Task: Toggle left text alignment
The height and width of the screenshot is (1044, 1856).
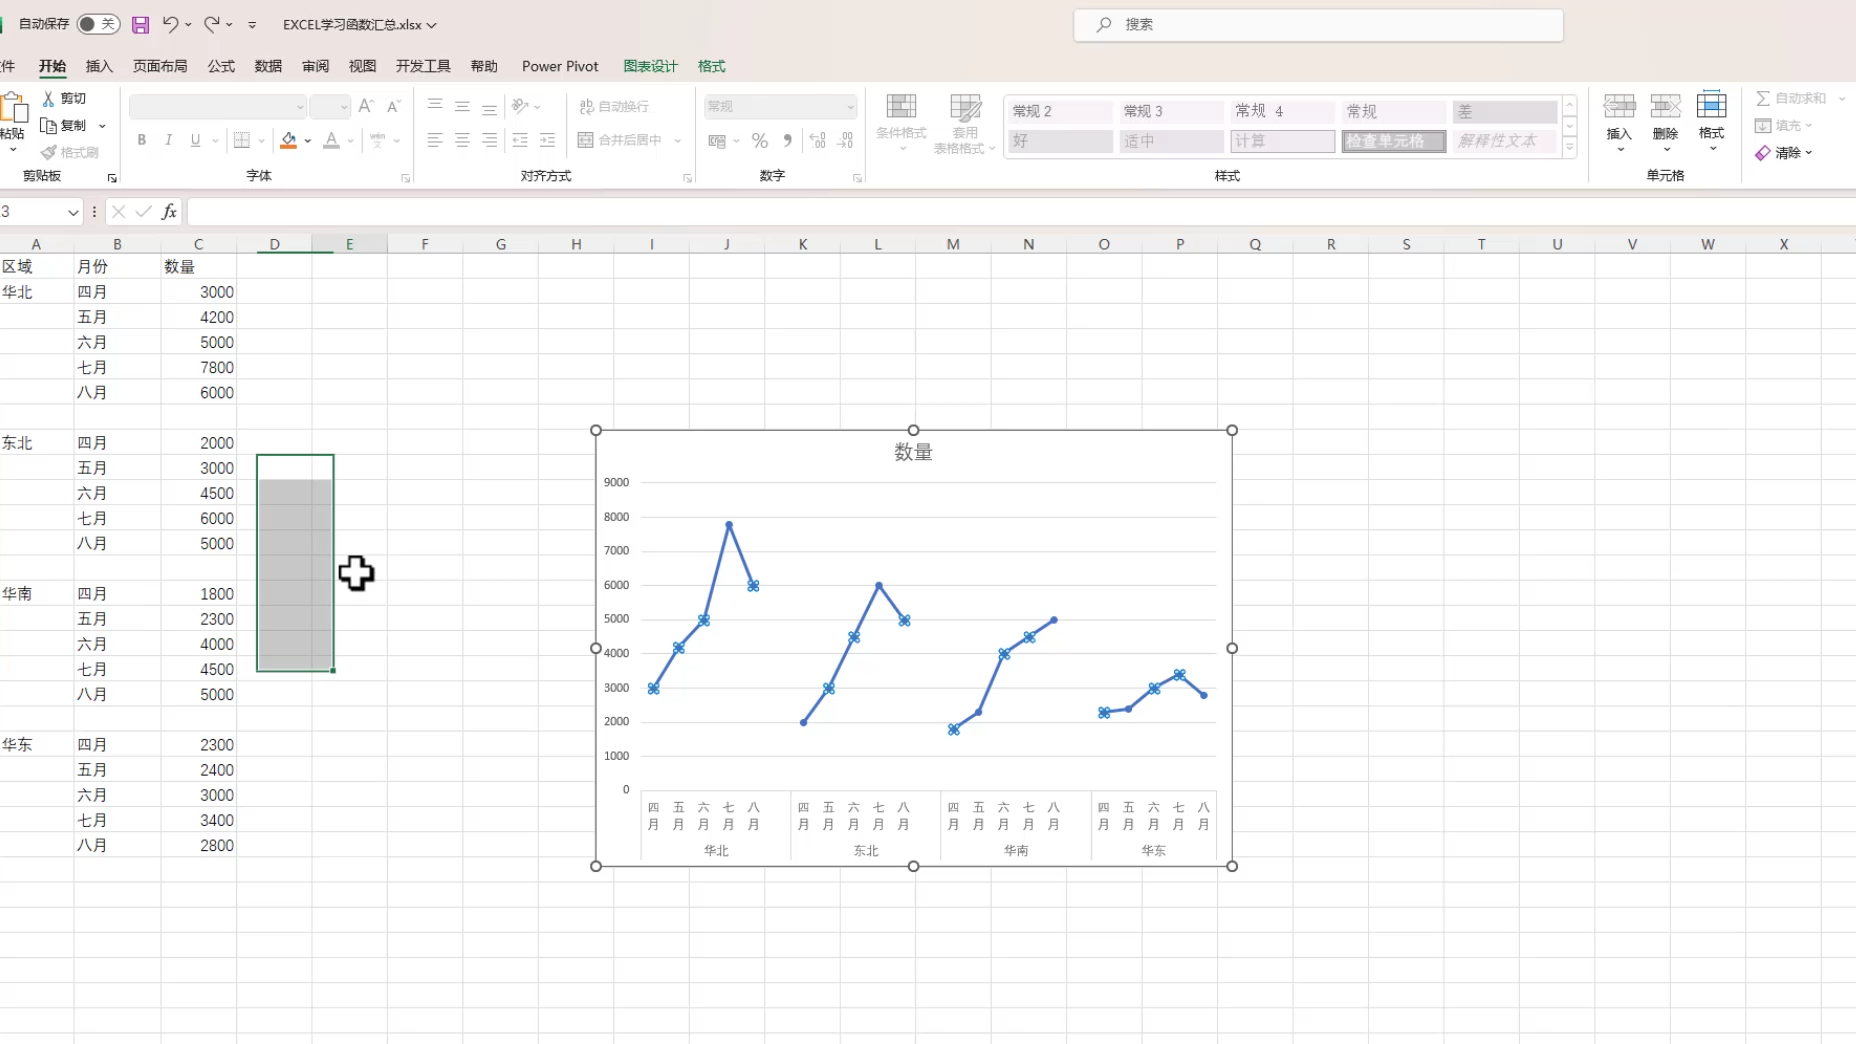Action: (434, 141)
